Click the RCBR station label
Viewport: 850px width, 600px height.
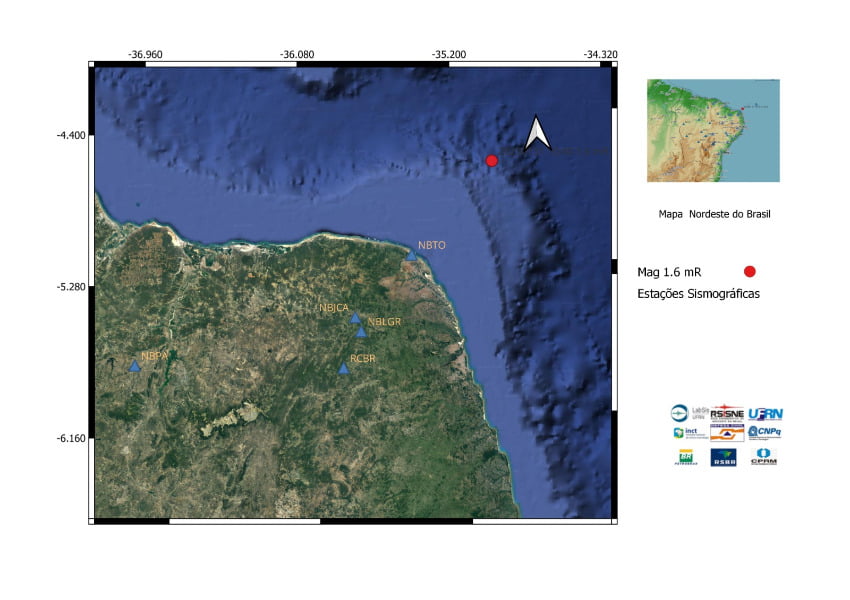363,358
